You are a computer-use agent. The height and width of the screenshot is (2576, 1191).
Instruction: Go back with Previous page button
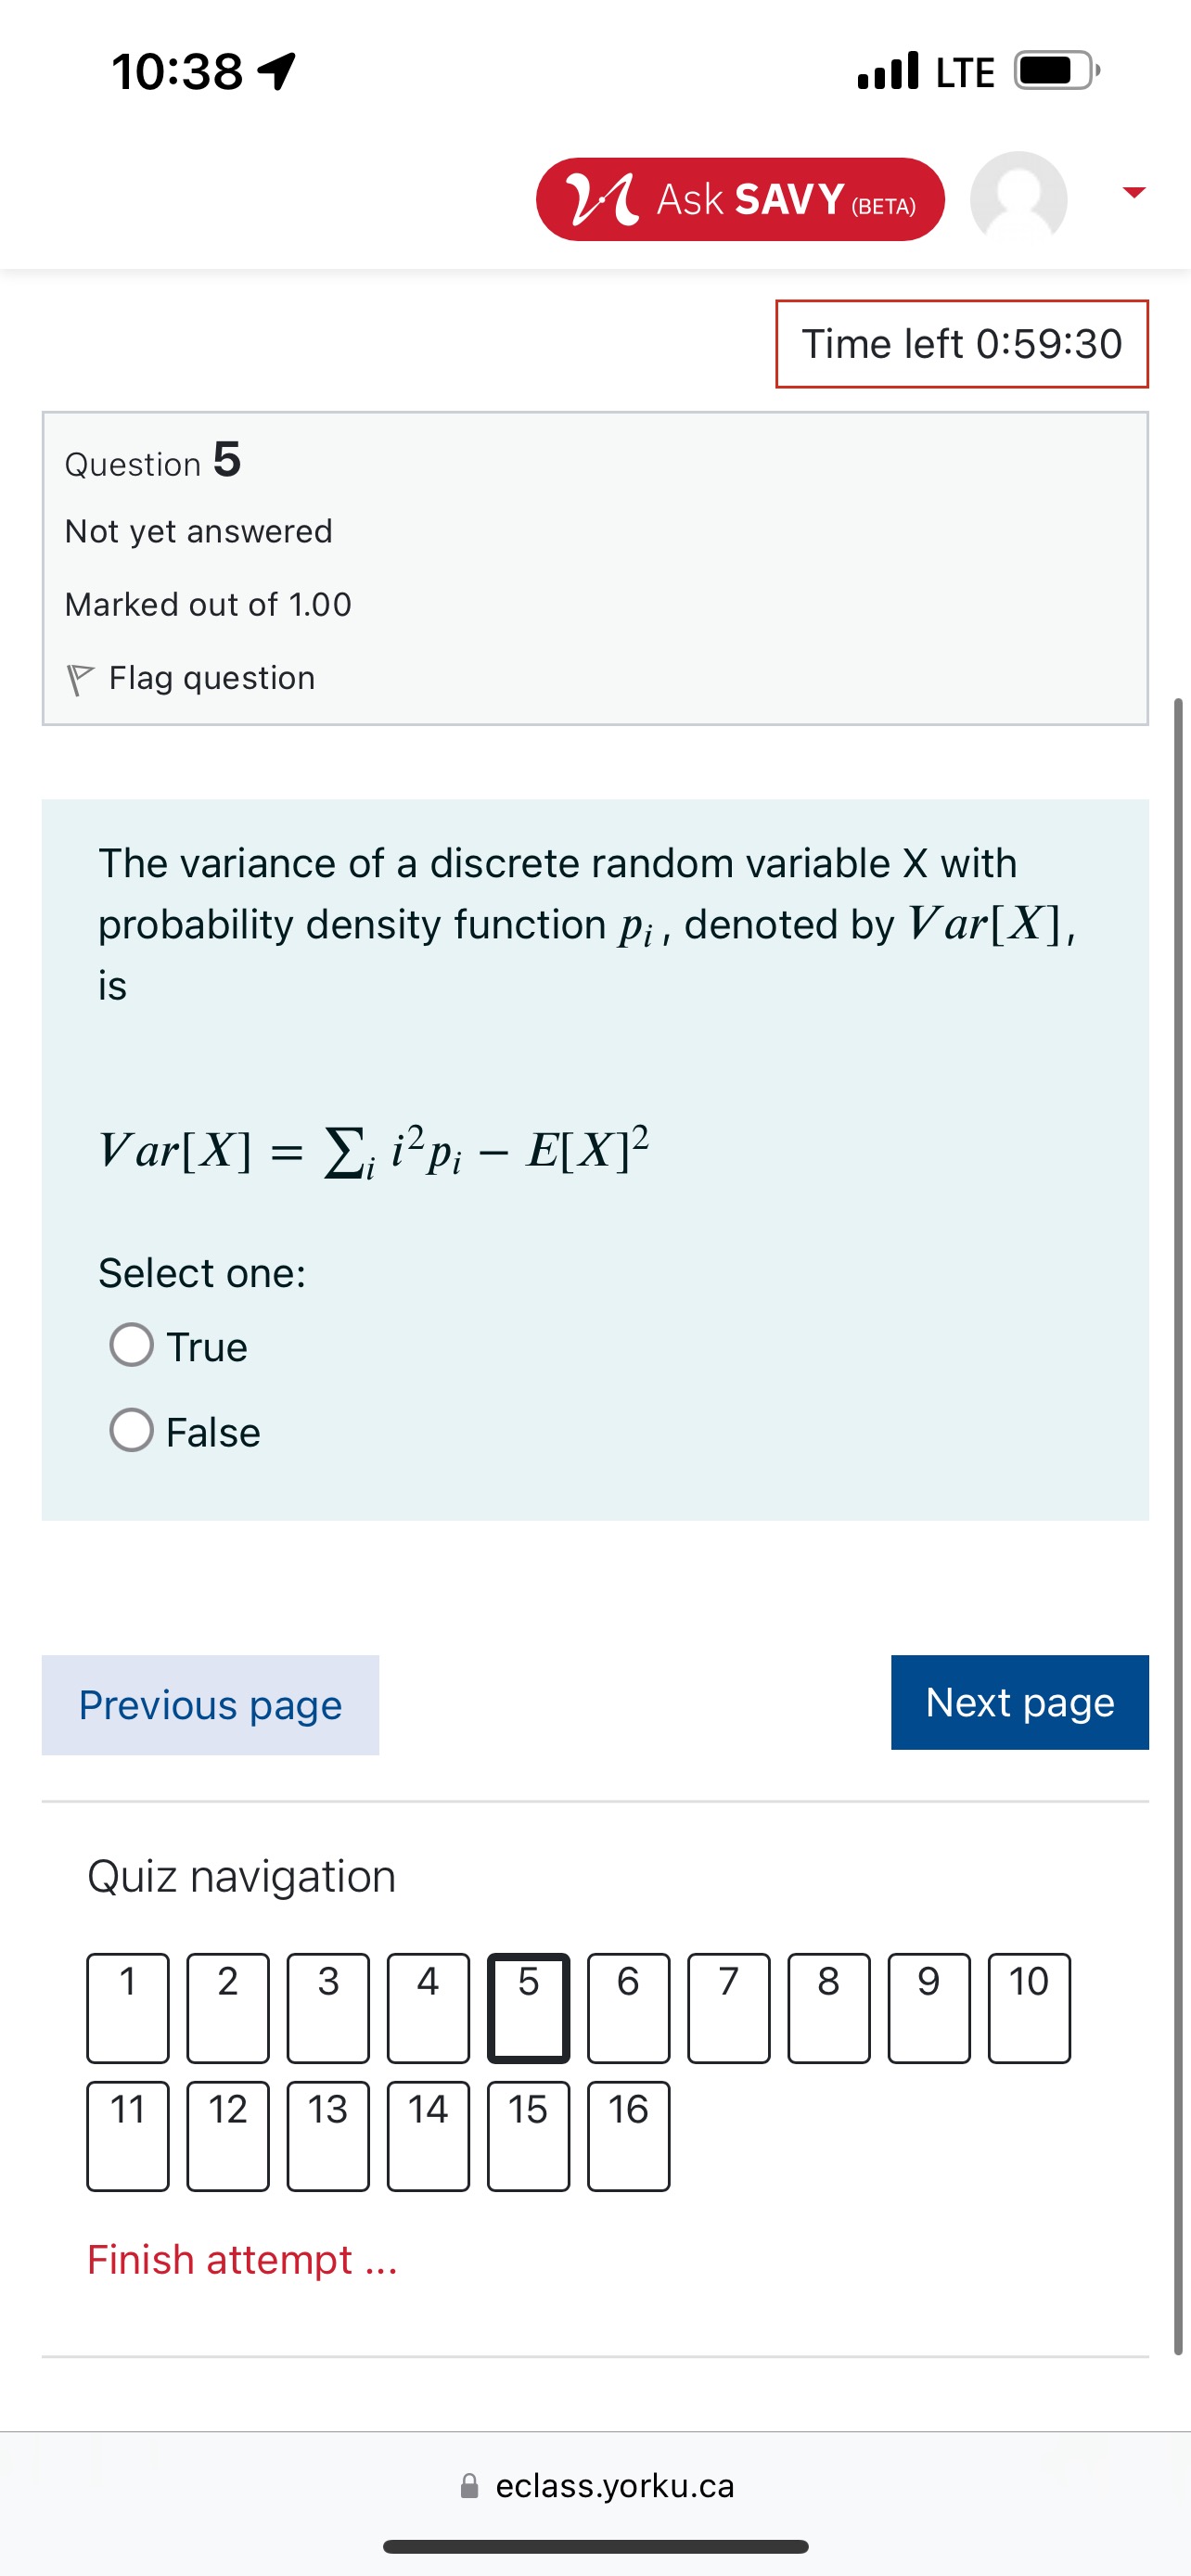[210, 1704]
